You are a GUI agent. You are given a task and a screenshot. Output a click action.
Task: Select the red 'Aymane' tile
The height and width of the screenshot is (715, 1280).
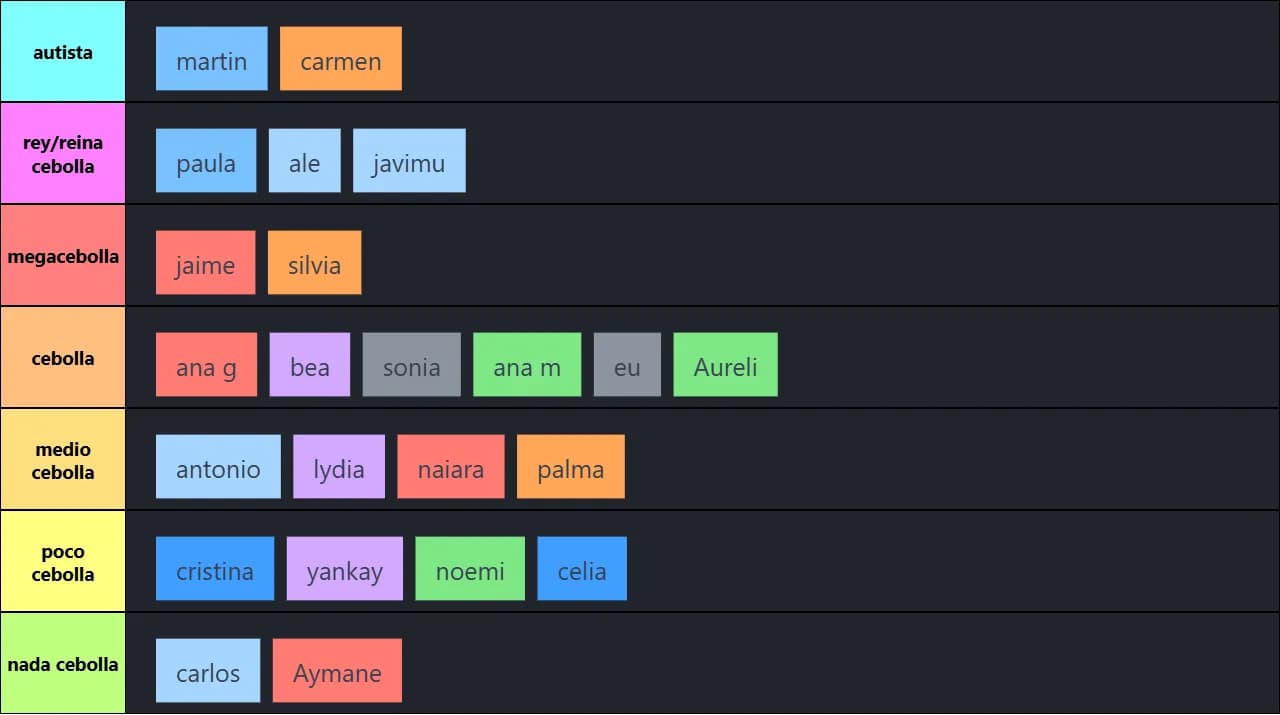point(337,671)
